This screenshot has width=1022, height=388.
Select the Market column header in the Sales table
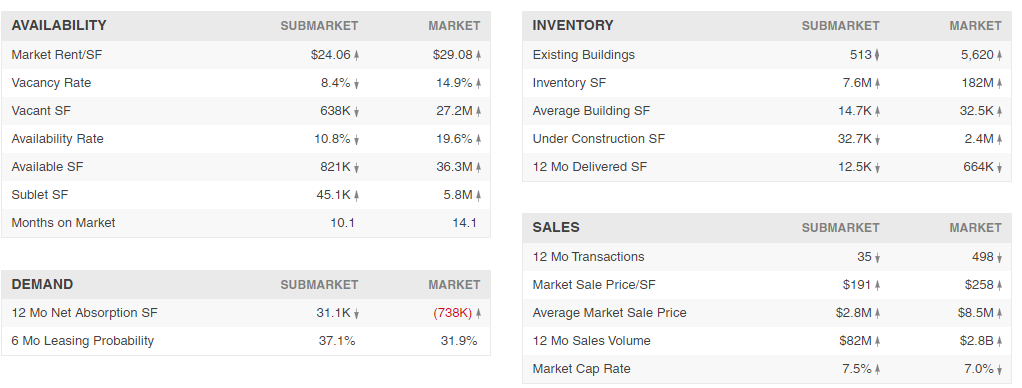975,228
